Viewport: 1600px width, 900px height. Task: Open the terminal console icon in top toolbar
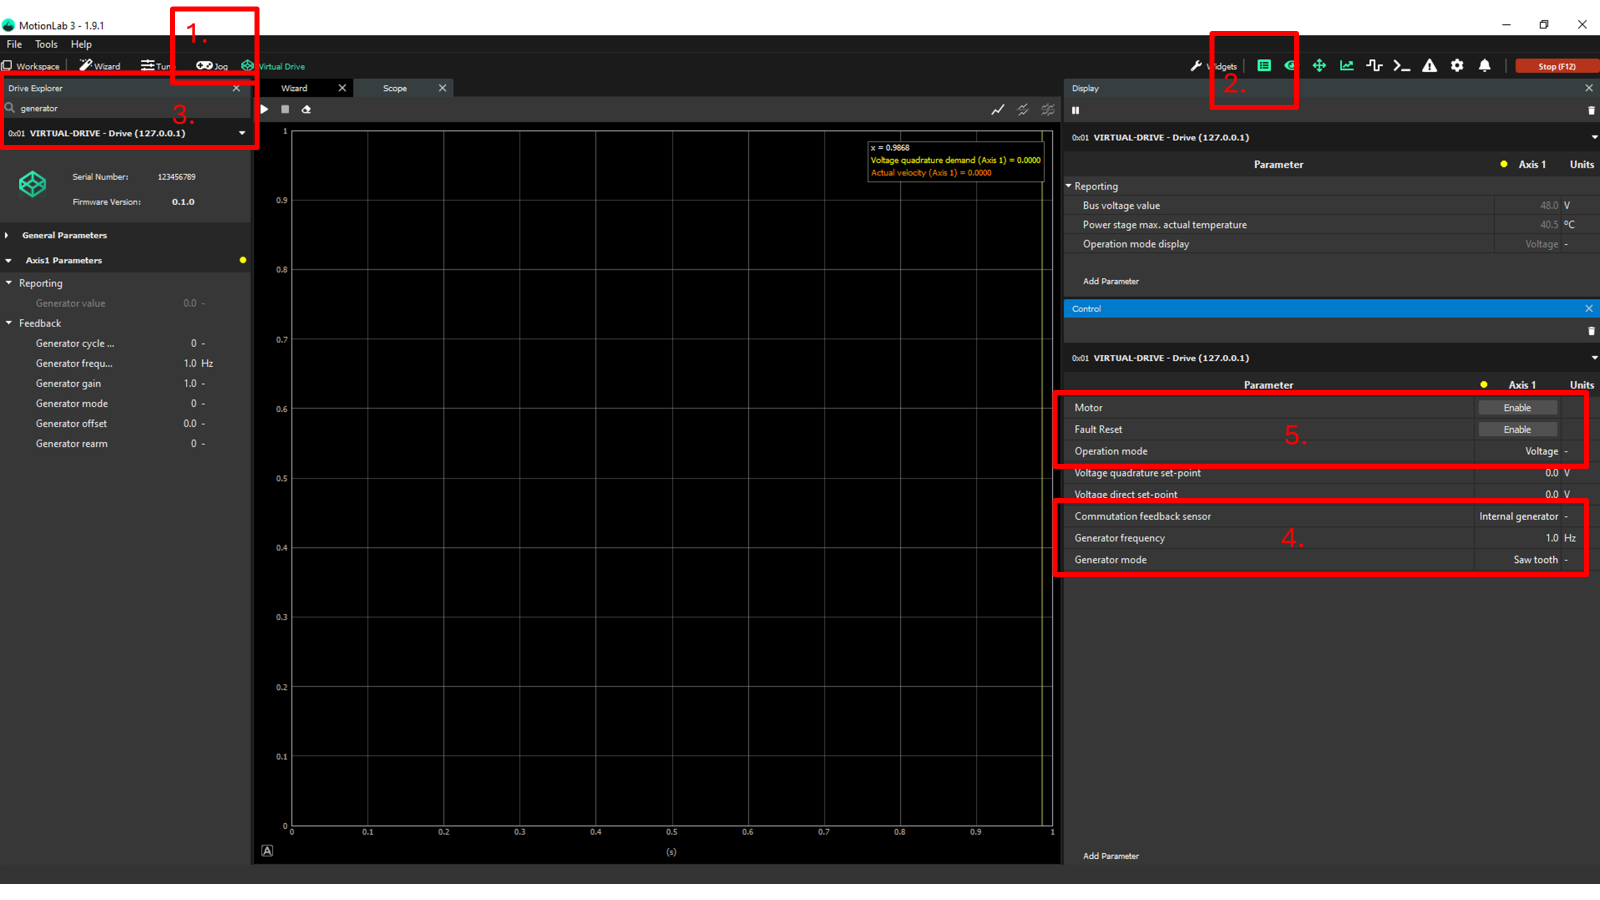tap(1402, 66)
